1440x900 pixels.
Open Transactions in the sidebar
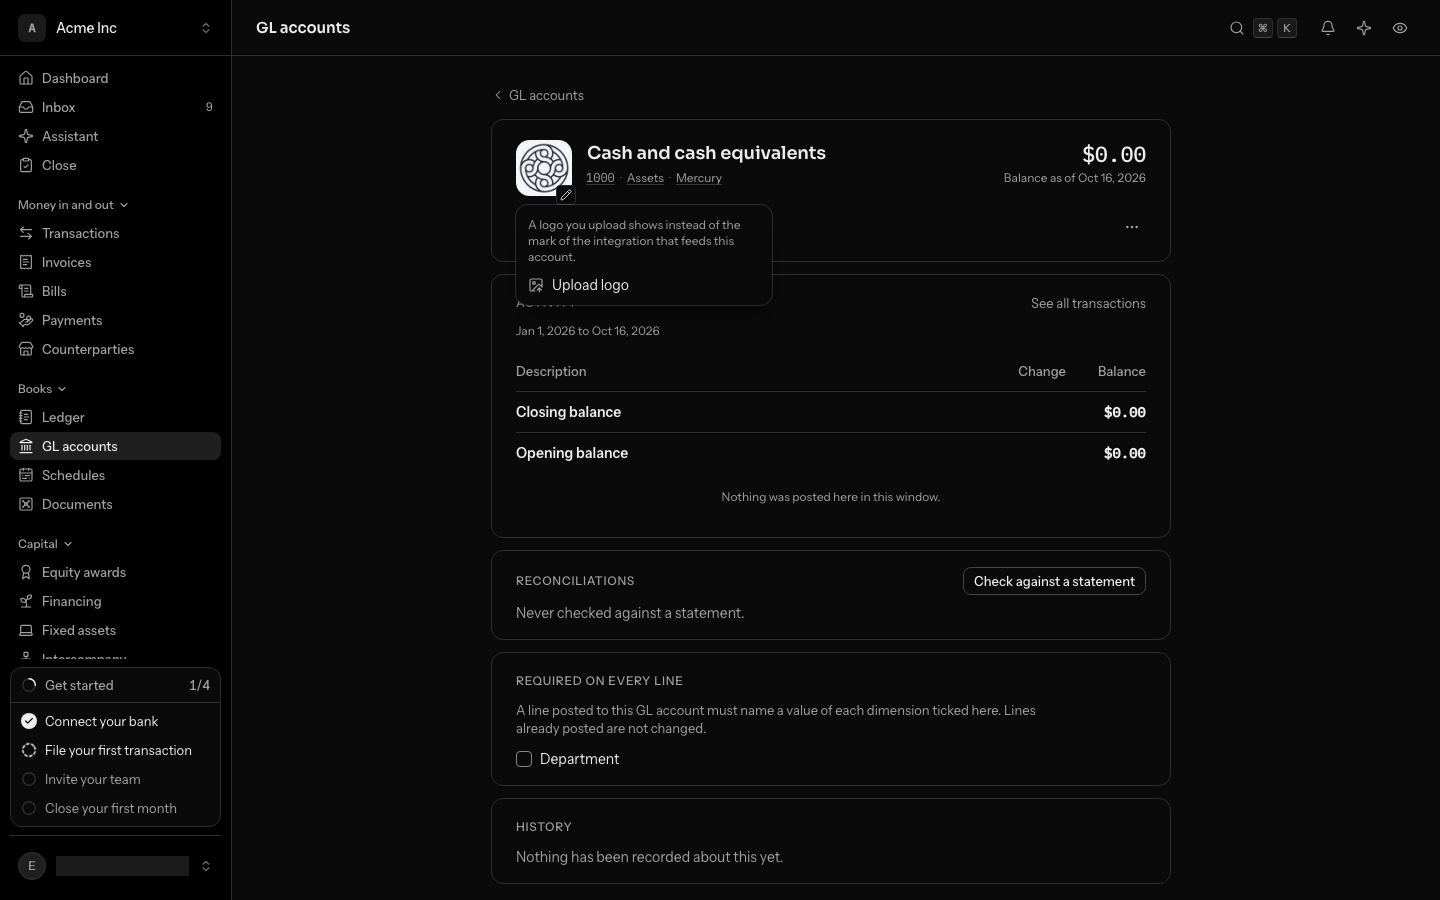(115, 233)
